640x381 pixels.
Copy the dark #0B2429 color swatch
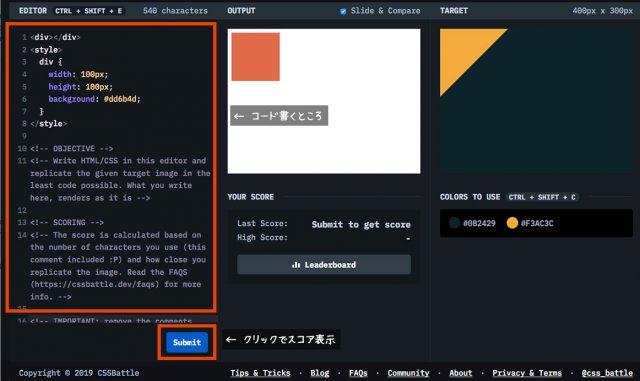click(x=454, y=223)
